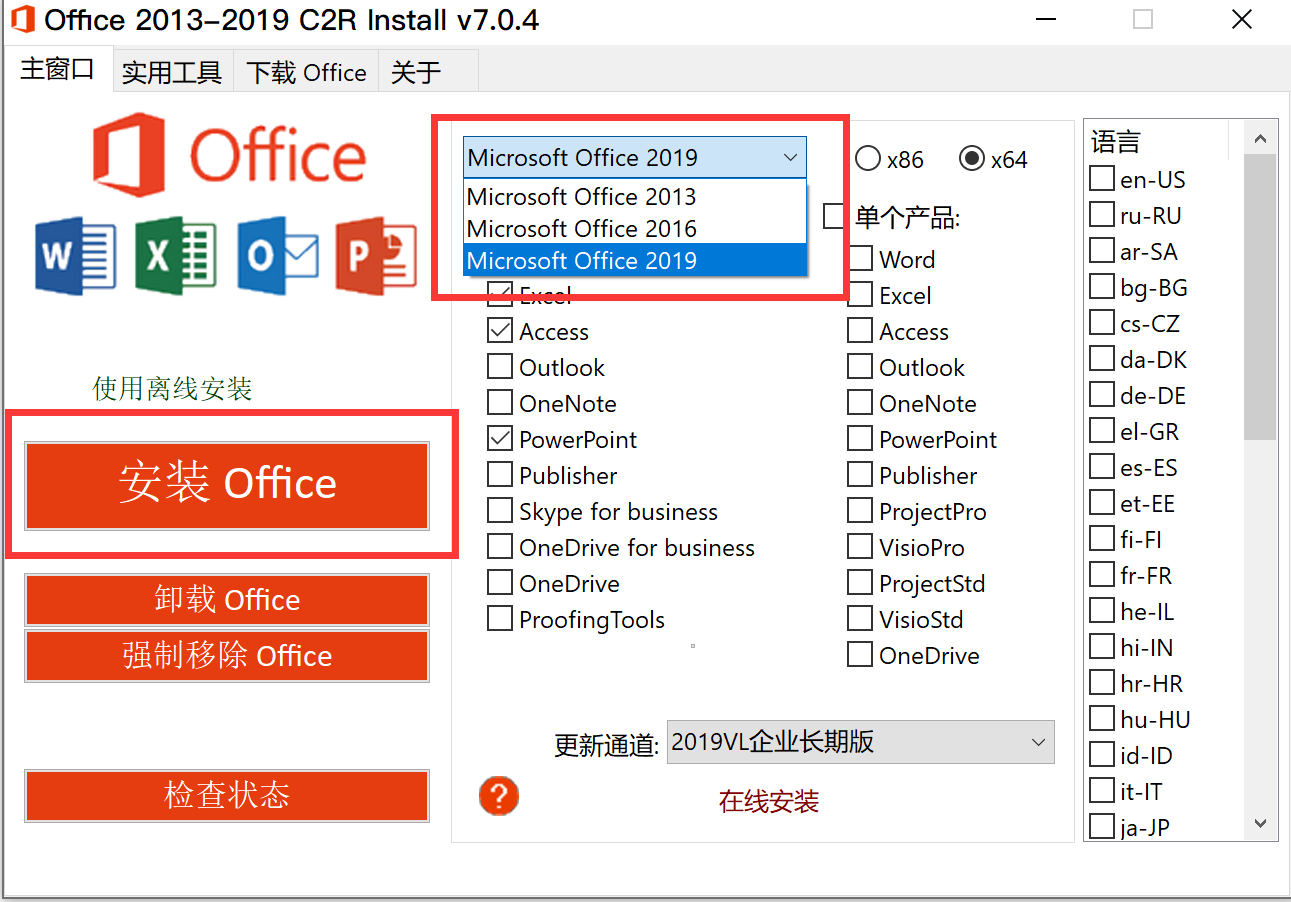Click the 检查状态 button

227,796
